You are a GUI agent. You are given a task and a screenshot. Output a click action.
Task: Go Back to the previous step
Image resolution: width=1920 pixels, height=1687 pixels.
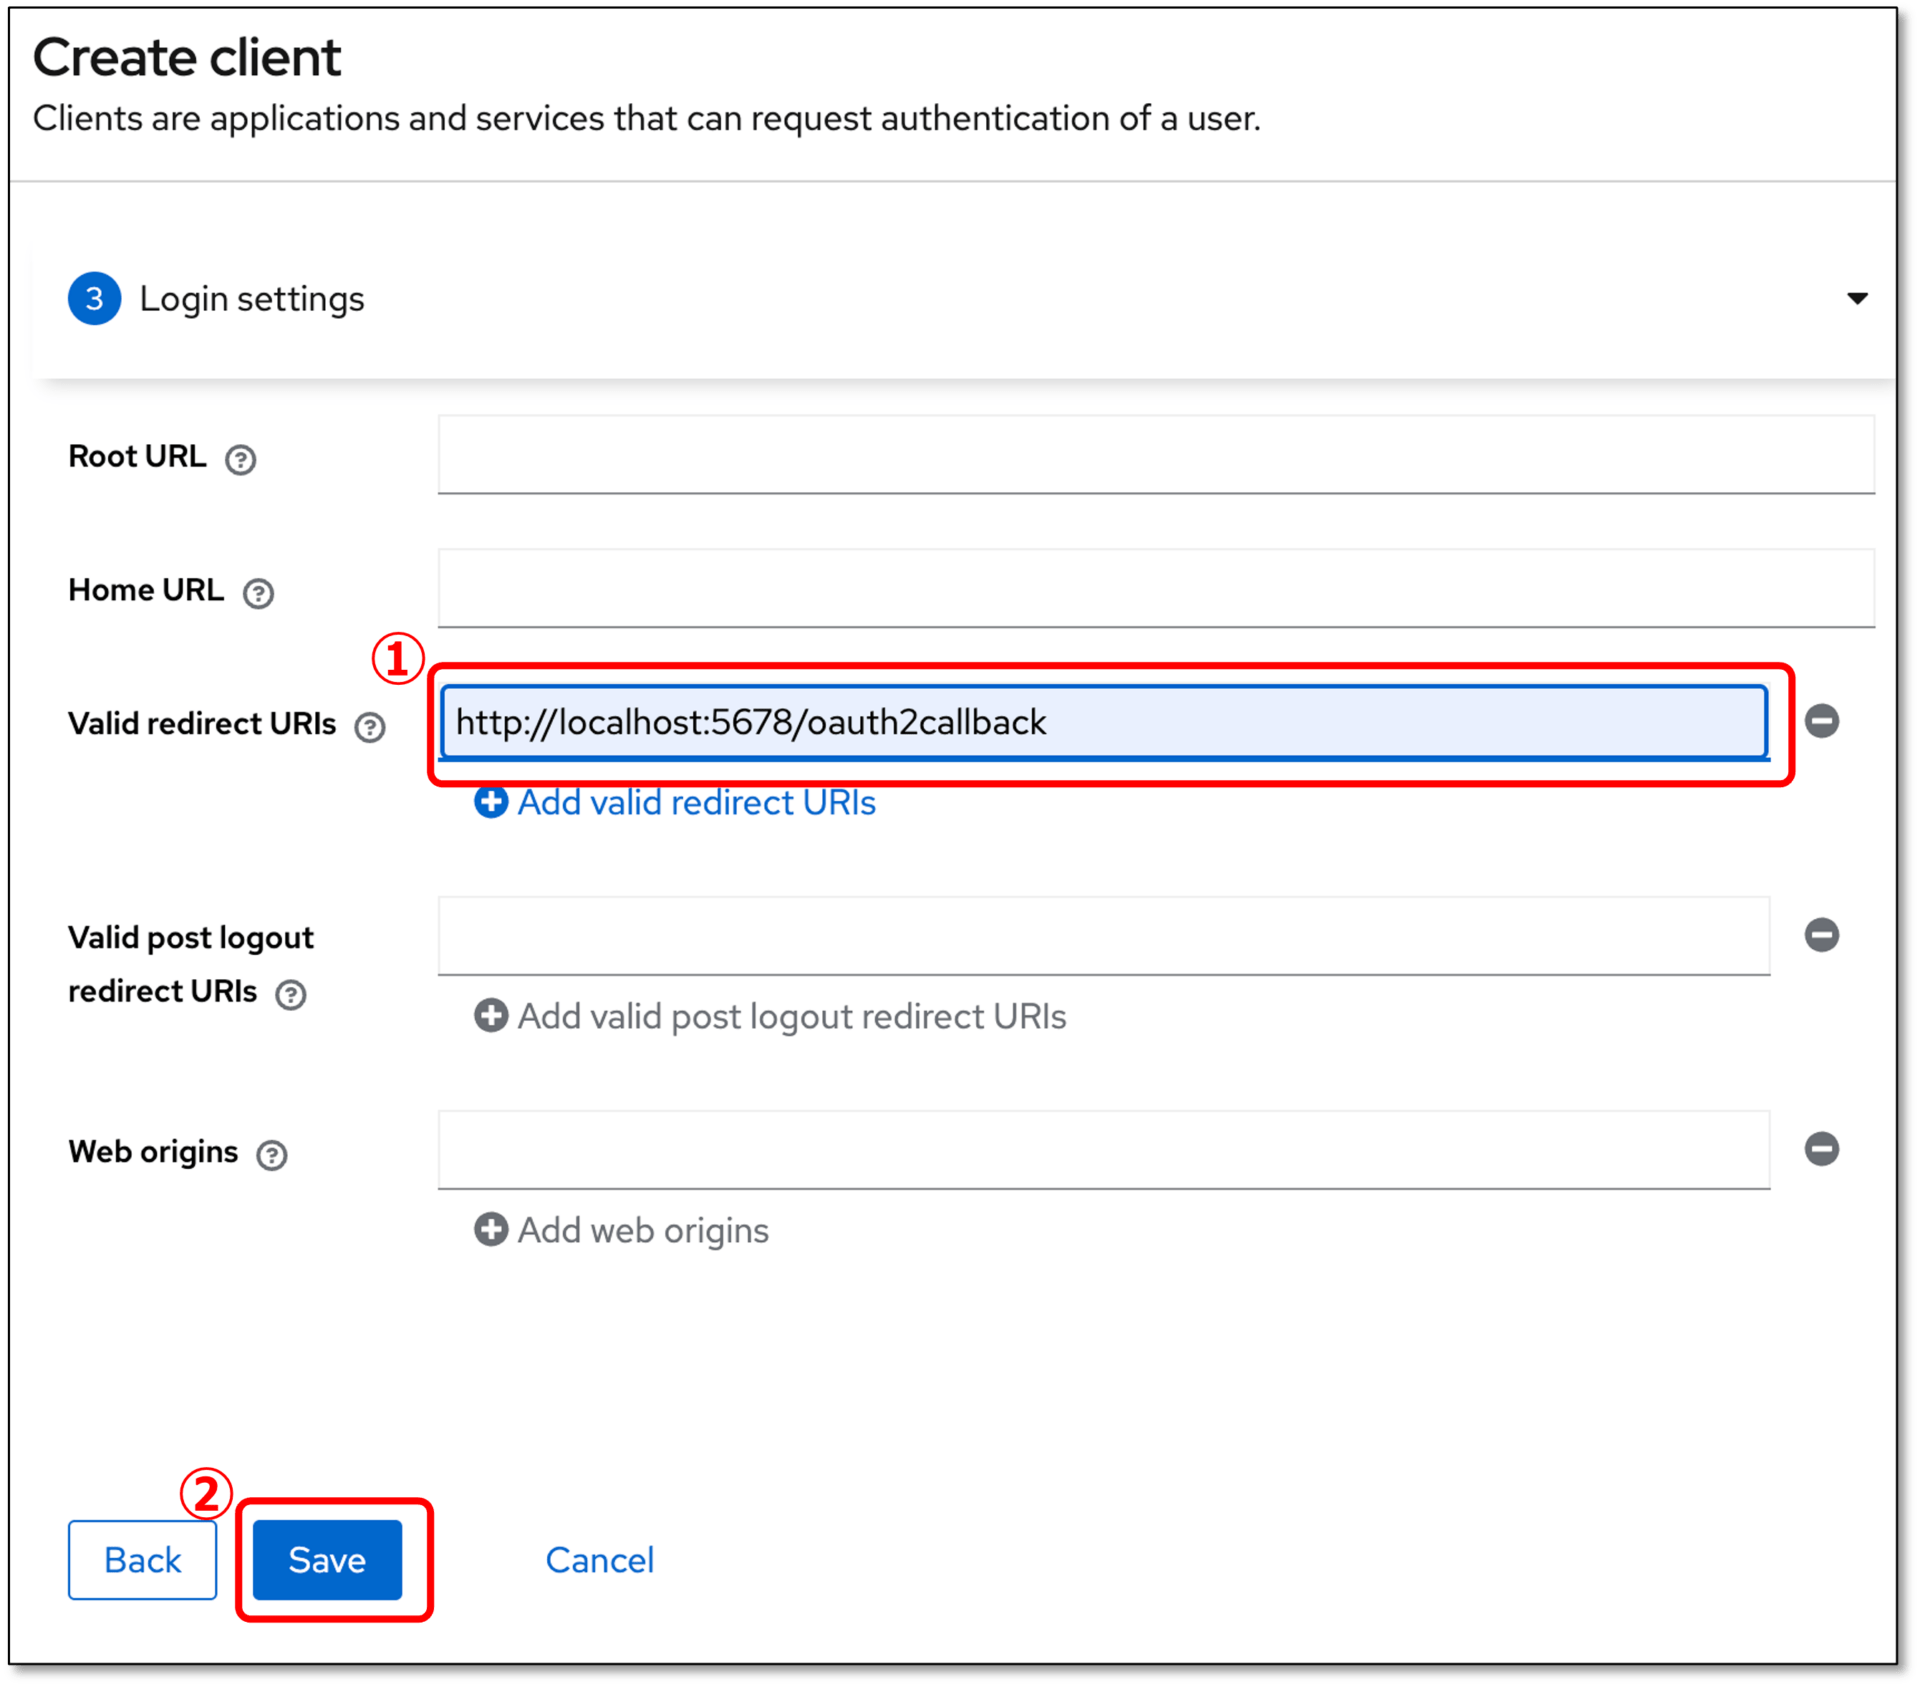(x=142, y=1560)
